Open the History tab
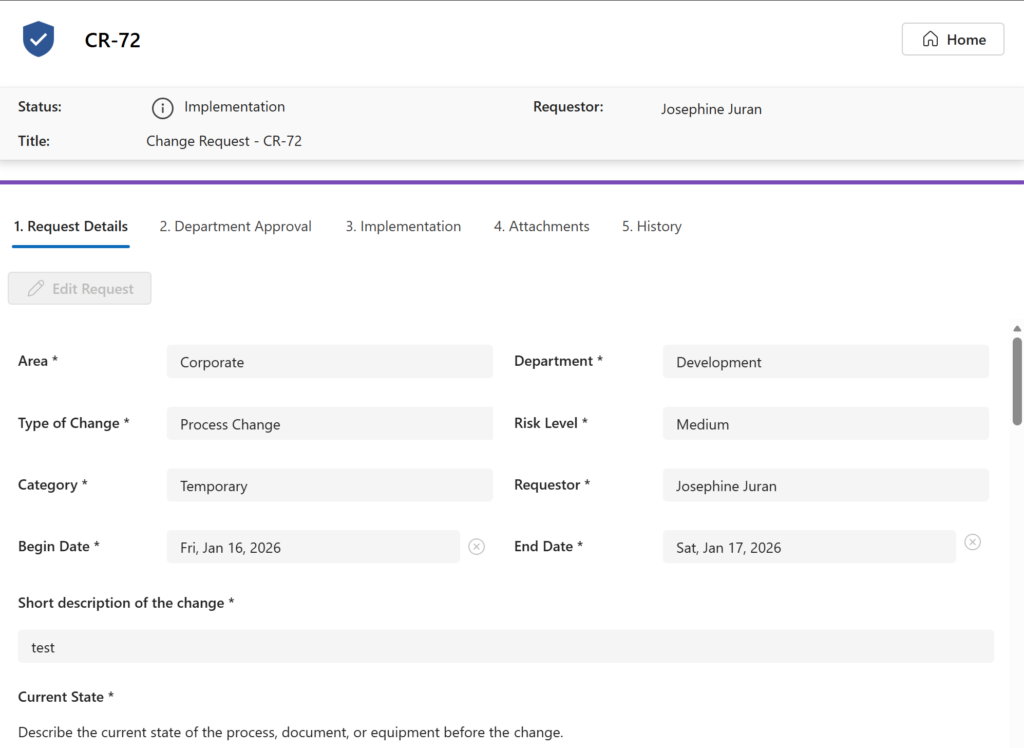The height and width of the screenshot is (748, 1024). [x=652, y=227]
